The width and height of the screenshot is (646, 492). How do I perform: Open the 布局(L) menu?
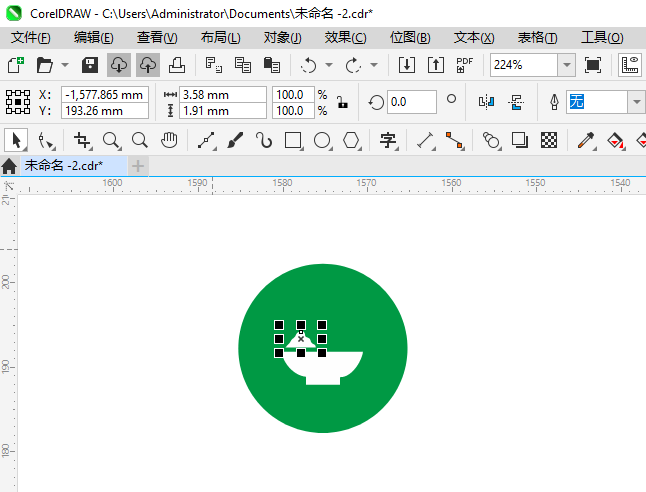(x=220, y=37)
